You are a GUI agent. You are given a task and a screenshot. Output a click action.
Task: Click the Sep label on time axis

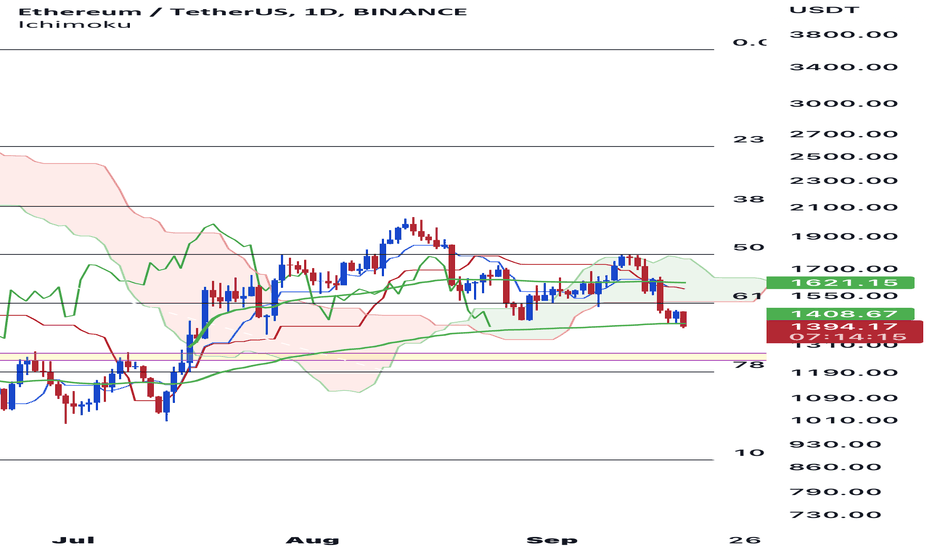pos(552,540)
